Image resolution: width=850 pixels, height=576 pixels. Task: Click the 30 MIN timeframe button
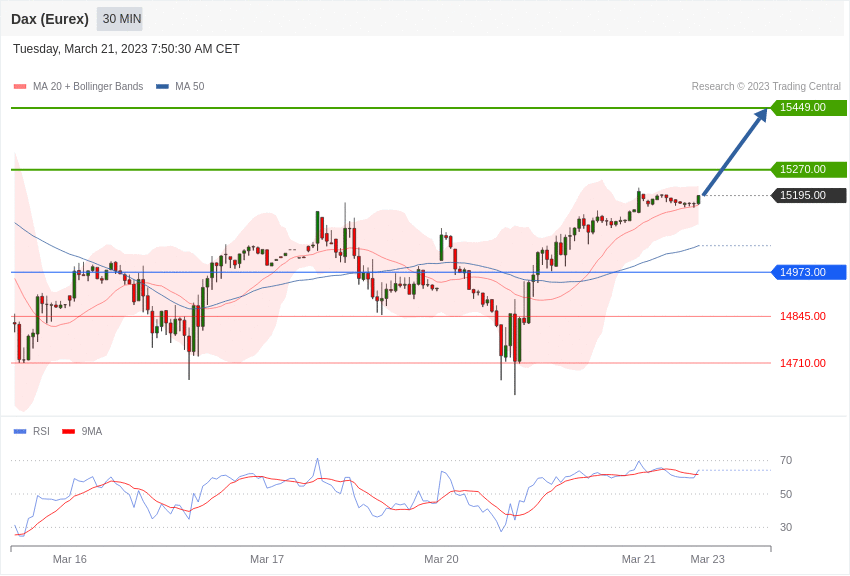coord(120,19)
